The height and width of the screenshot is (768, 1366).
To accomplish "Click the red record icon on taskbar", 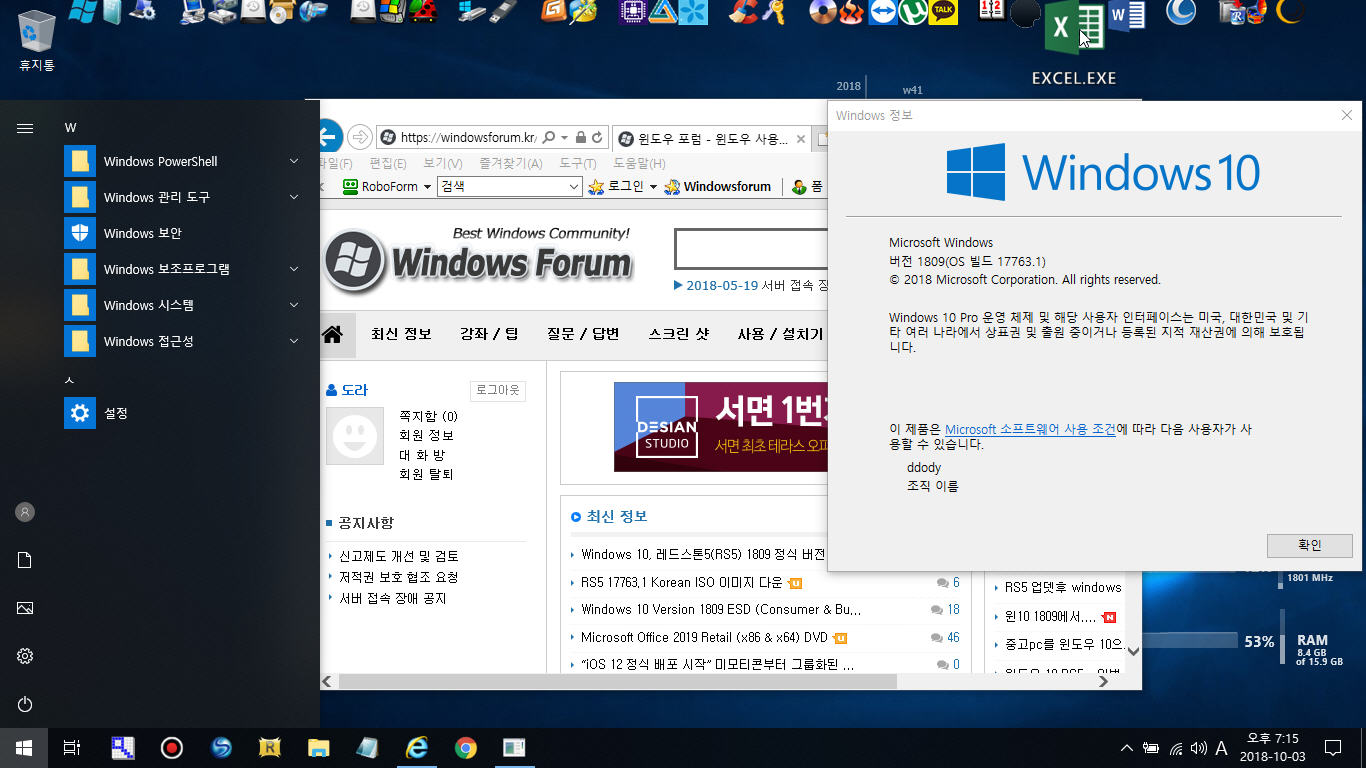I will pyautogui.click(x=172, y=747).
